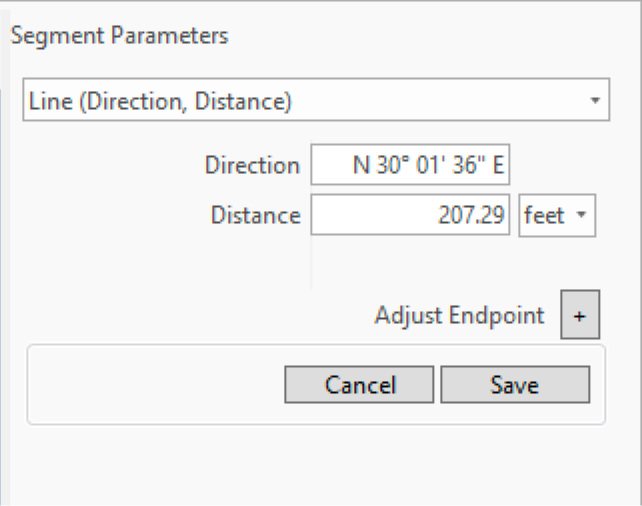Click the Distance label text
Viewport: 642px width, 506px height.
[255, 215]
